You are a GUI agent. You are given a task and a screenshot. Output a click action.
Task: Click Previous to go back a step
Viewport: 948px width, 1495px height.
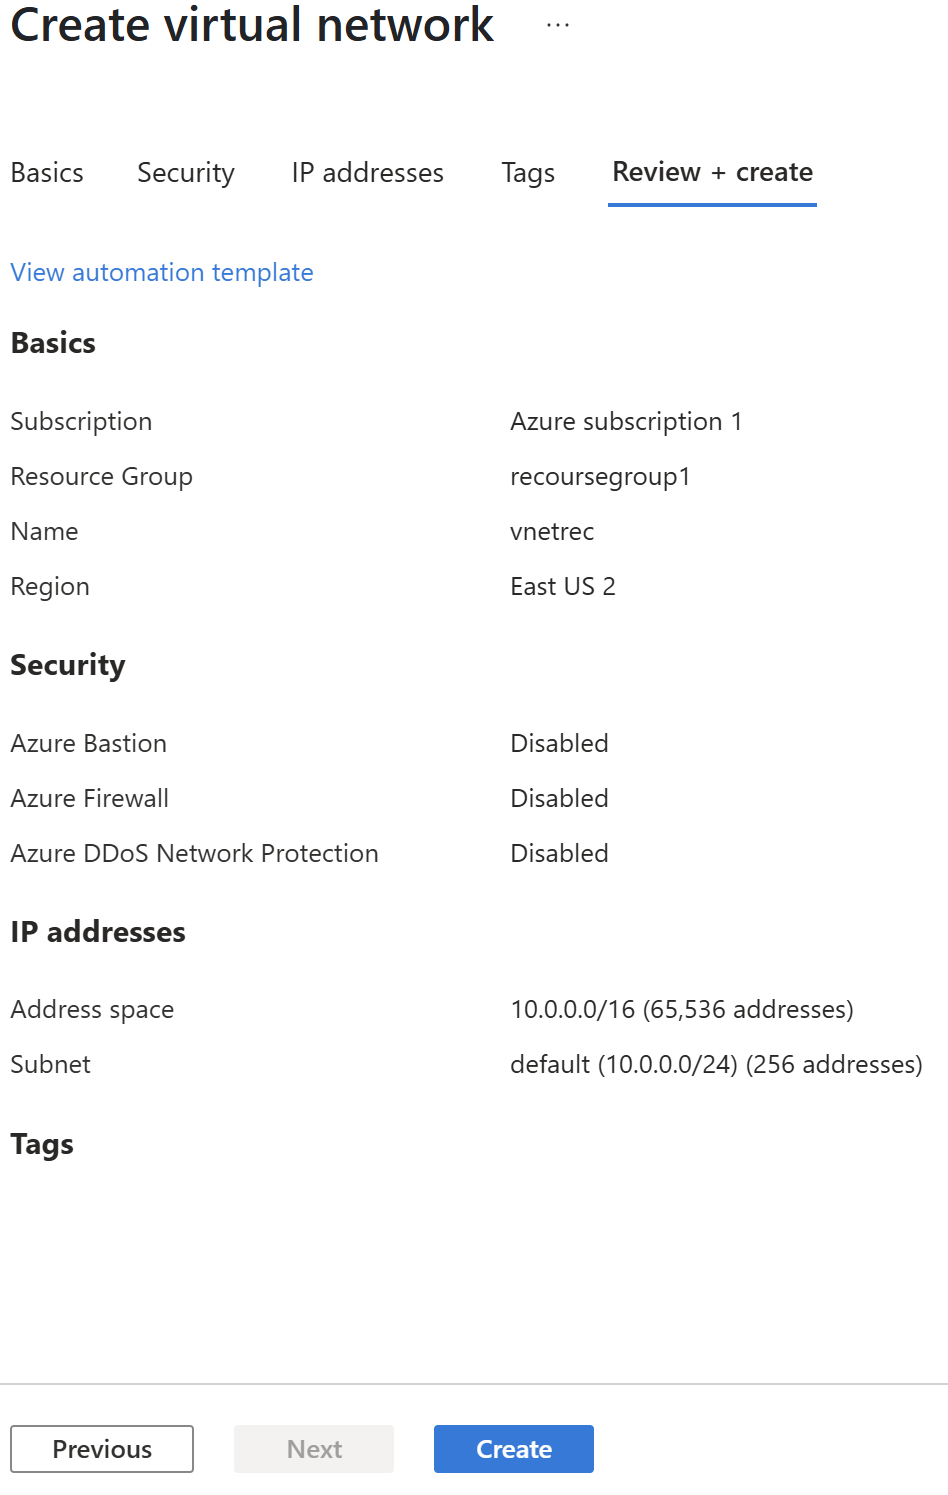(x=101, y=1448)
